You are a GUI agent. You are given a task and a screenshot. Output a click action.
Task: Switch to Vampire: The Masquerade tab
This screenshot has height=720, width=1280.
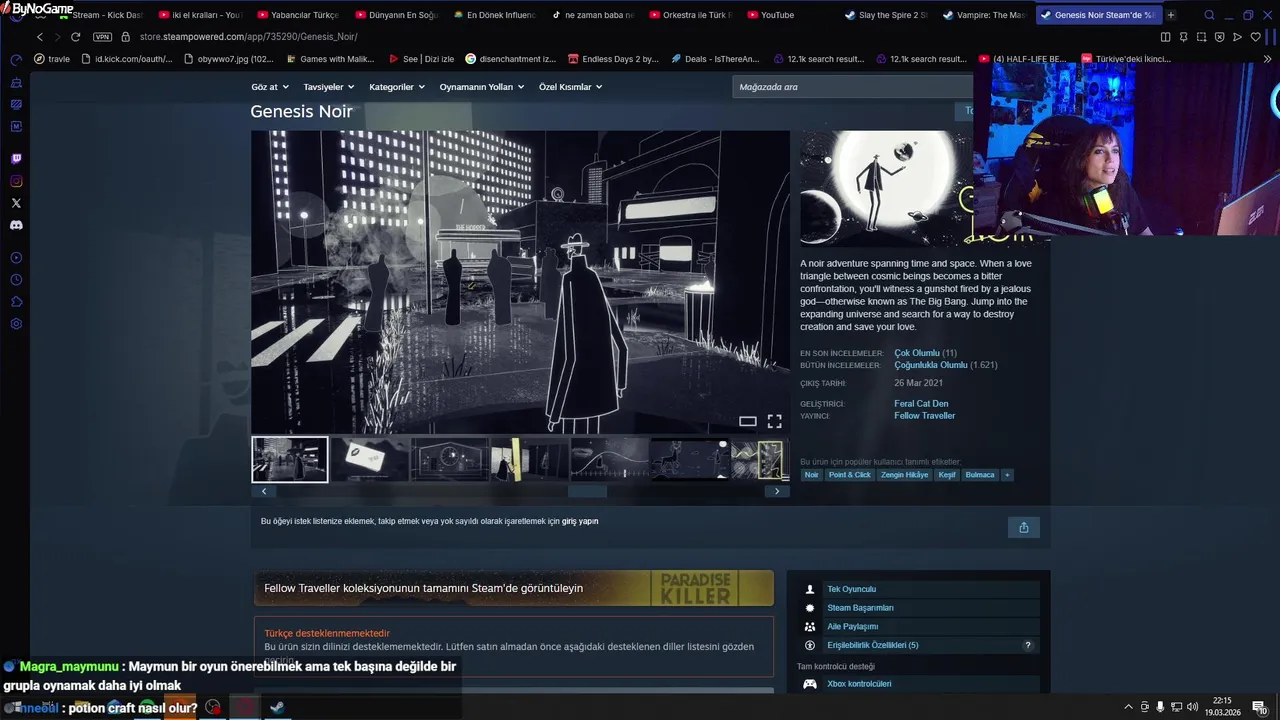[984, 15]
